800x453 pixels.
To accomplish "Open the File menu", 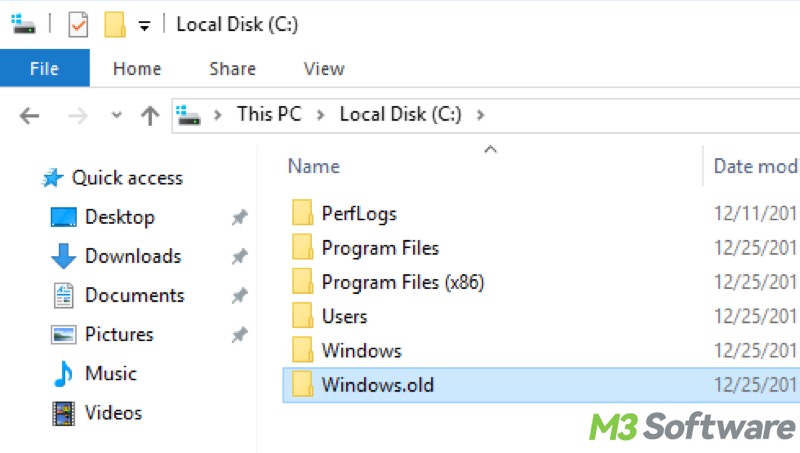I will [44, 69].
